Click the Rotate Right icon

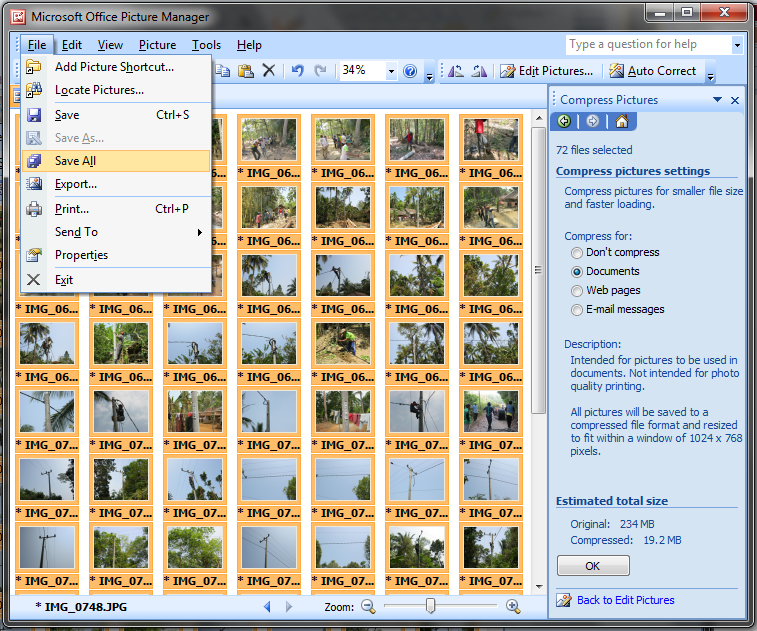pyautogui.click(x=479, y=71)
